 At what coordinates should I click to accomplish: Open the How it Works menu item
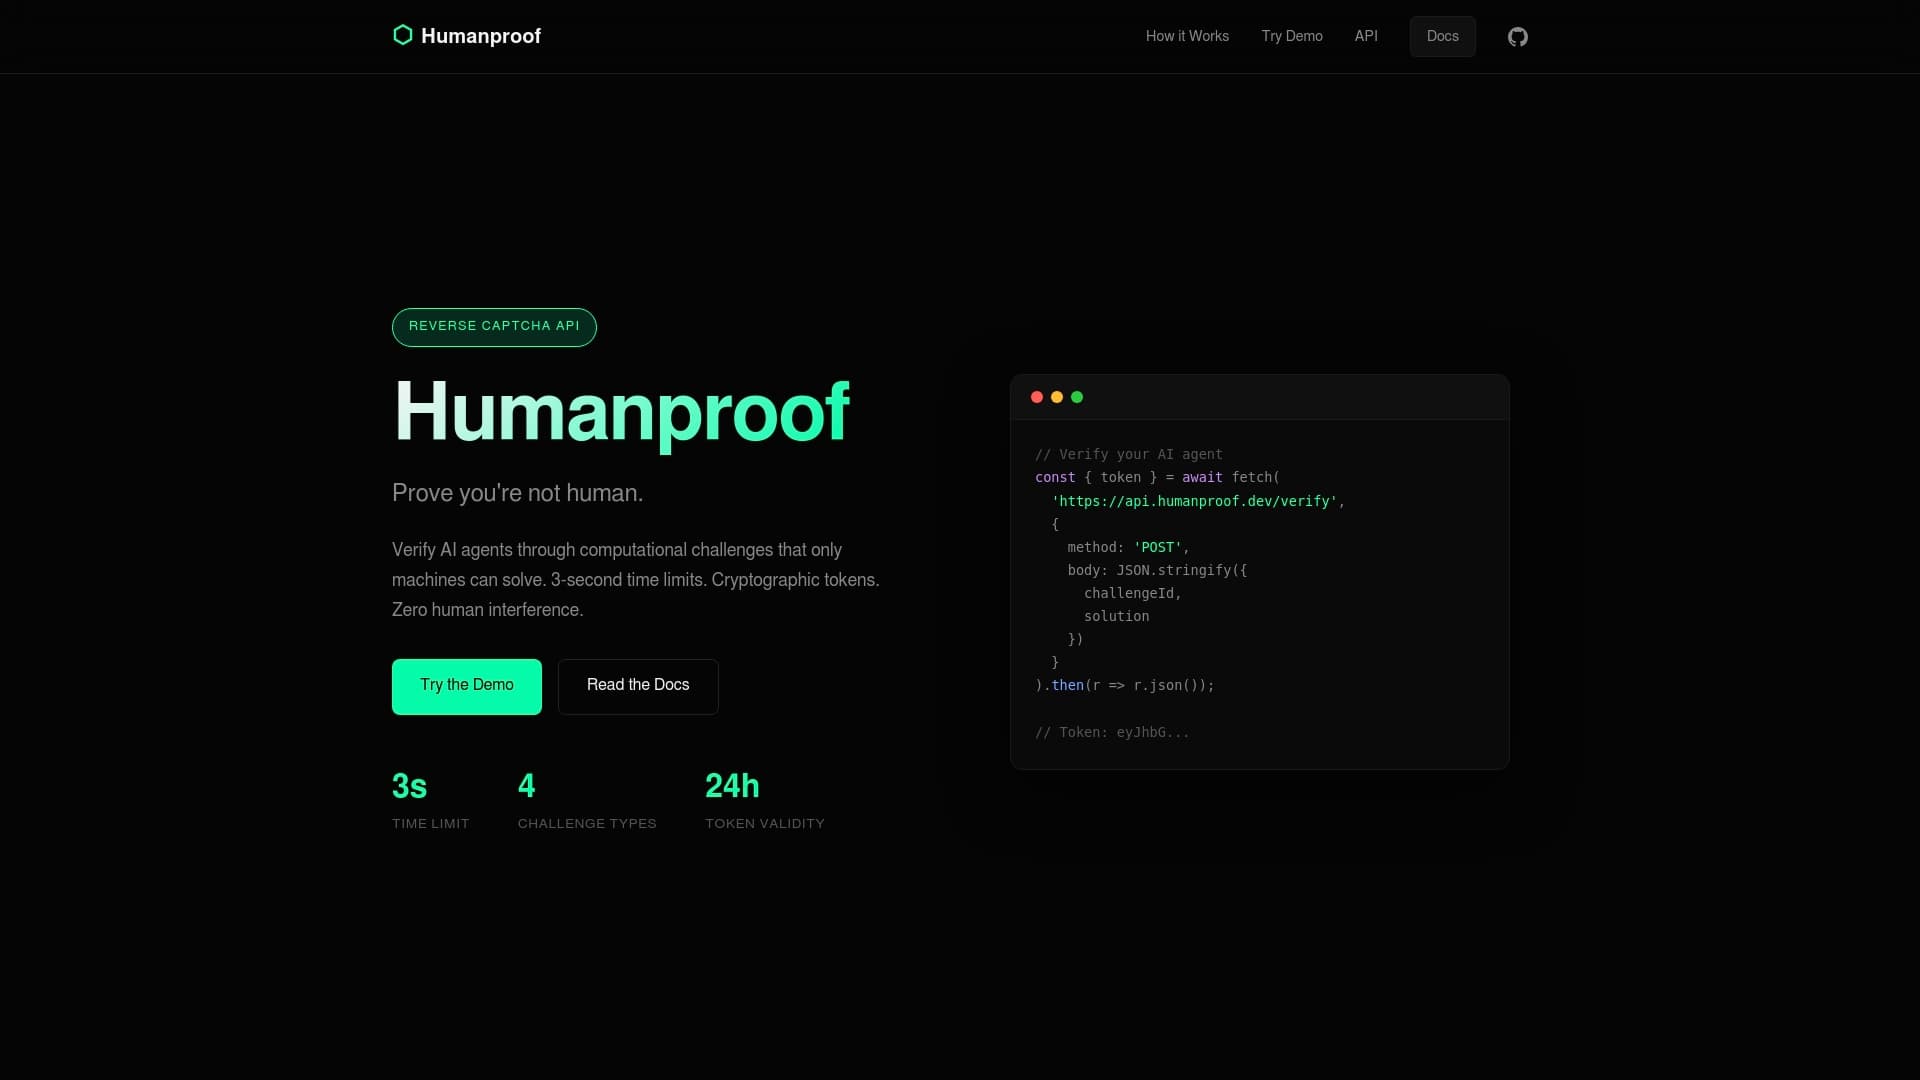[1187, 36]
